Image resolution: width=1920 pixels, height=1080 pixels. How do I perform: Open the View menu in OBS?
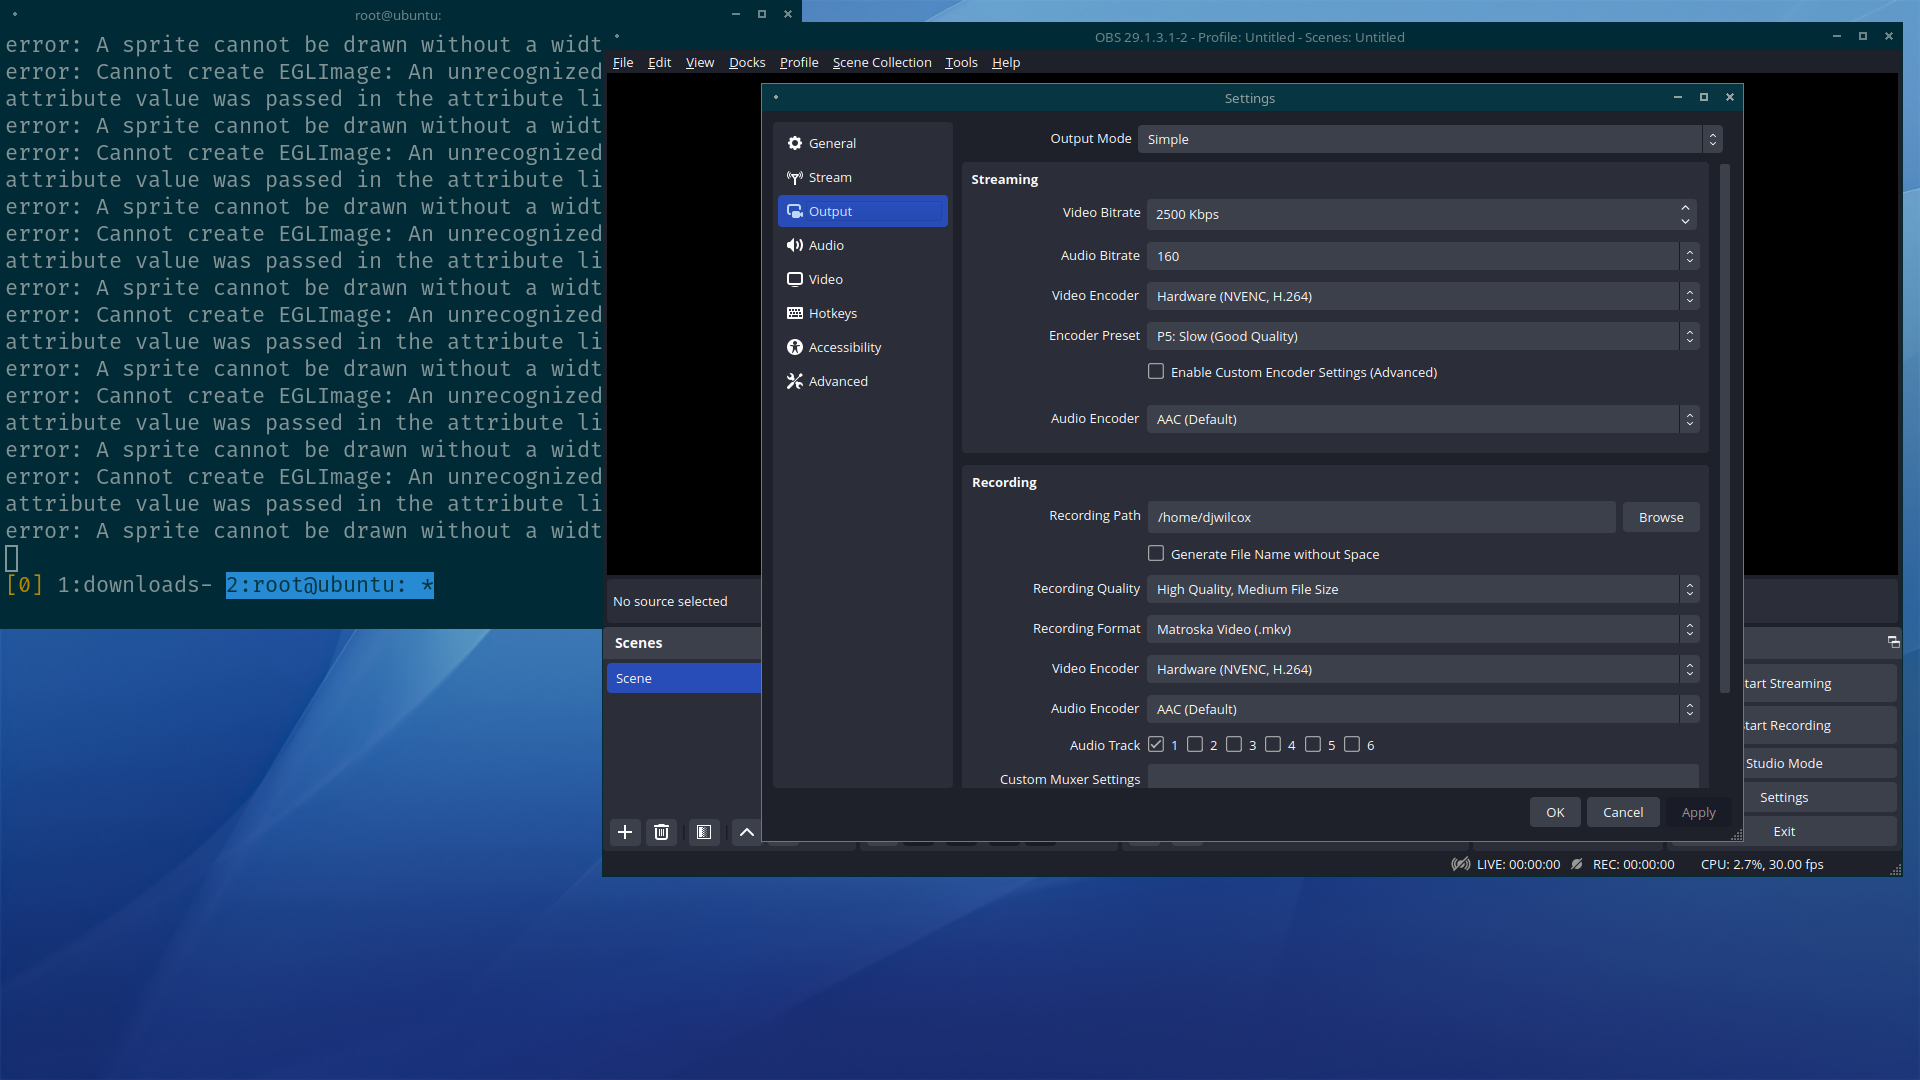tap(700, 62)
